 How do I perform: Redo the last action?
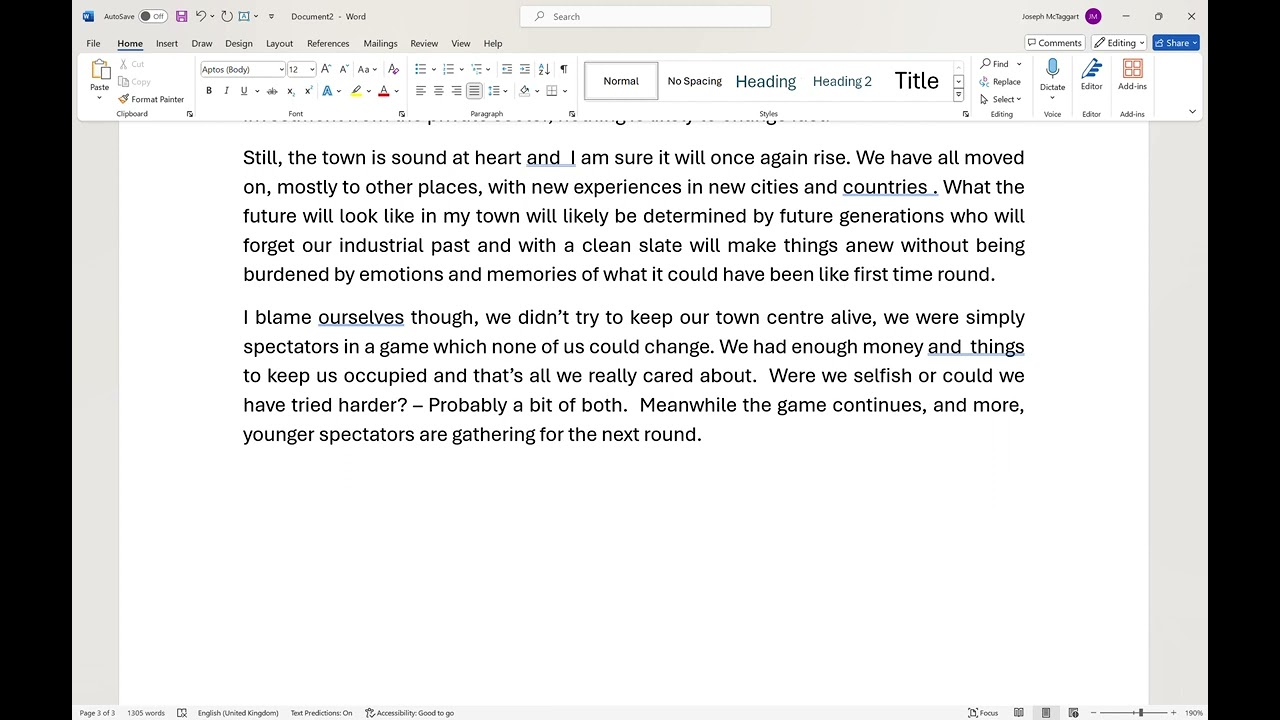pos(227,16)
